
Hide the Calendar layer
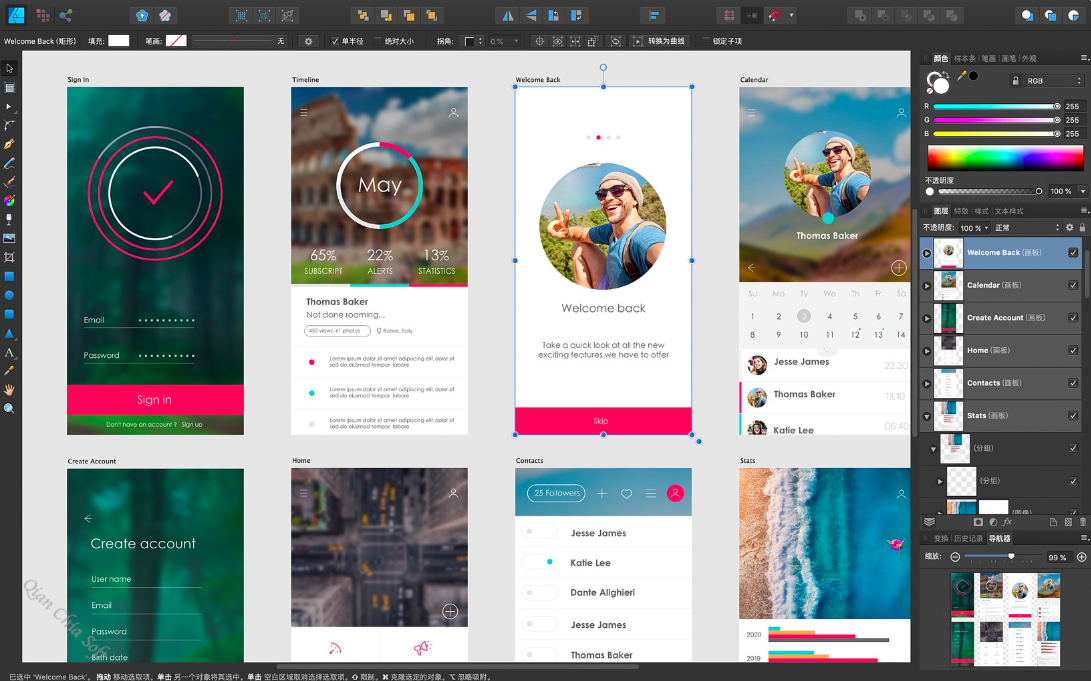(x=1073, y=285)
